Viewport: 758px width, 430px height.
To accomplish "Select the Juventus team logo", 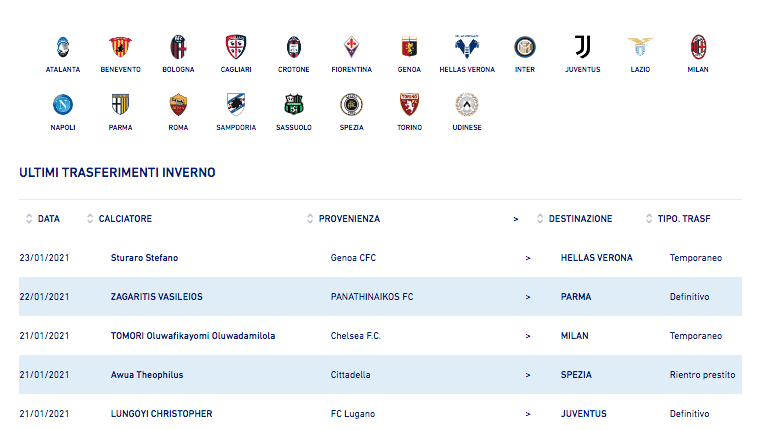I will click(582, 47).
